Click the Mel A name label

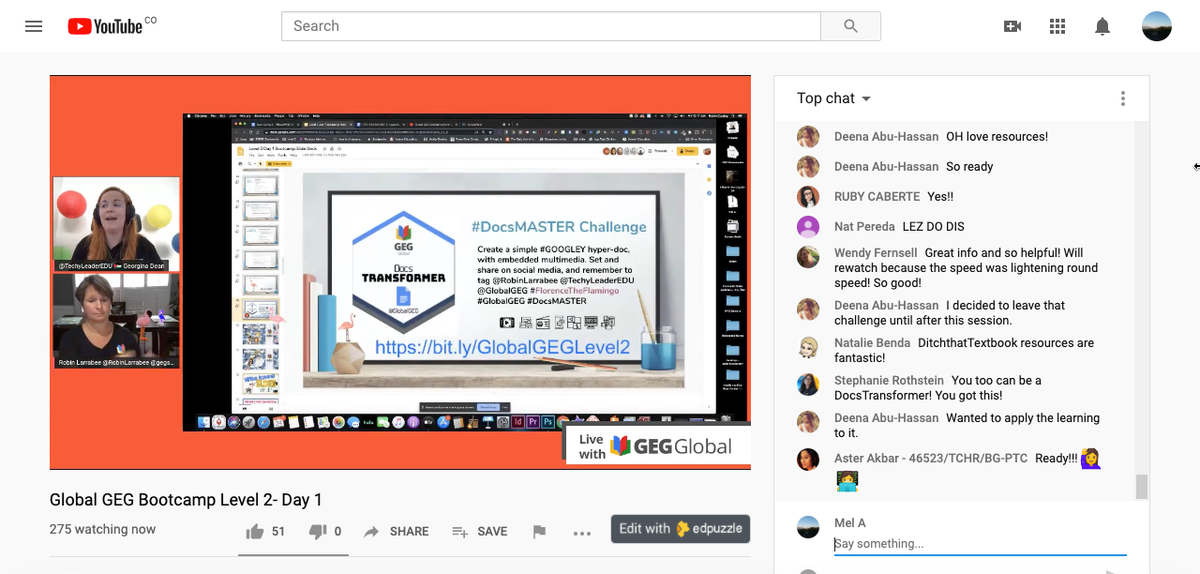[850, 523]
